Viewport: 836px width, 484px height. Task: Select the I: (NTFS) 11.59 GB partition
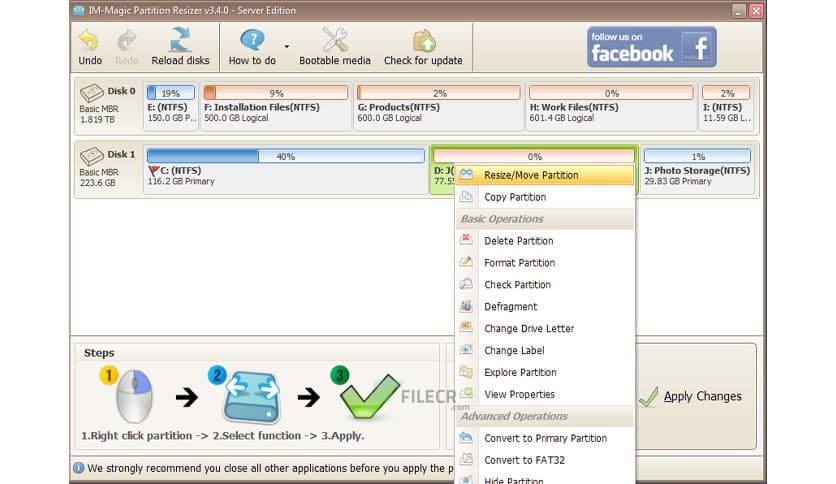[x=727, y=106]
